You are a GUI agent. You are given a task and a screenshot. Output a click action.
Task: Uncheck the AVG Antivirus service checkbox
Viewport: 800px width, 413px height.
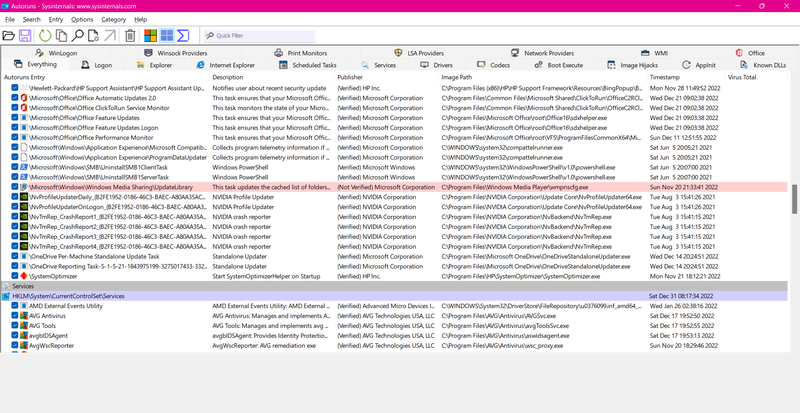point(14,315)
